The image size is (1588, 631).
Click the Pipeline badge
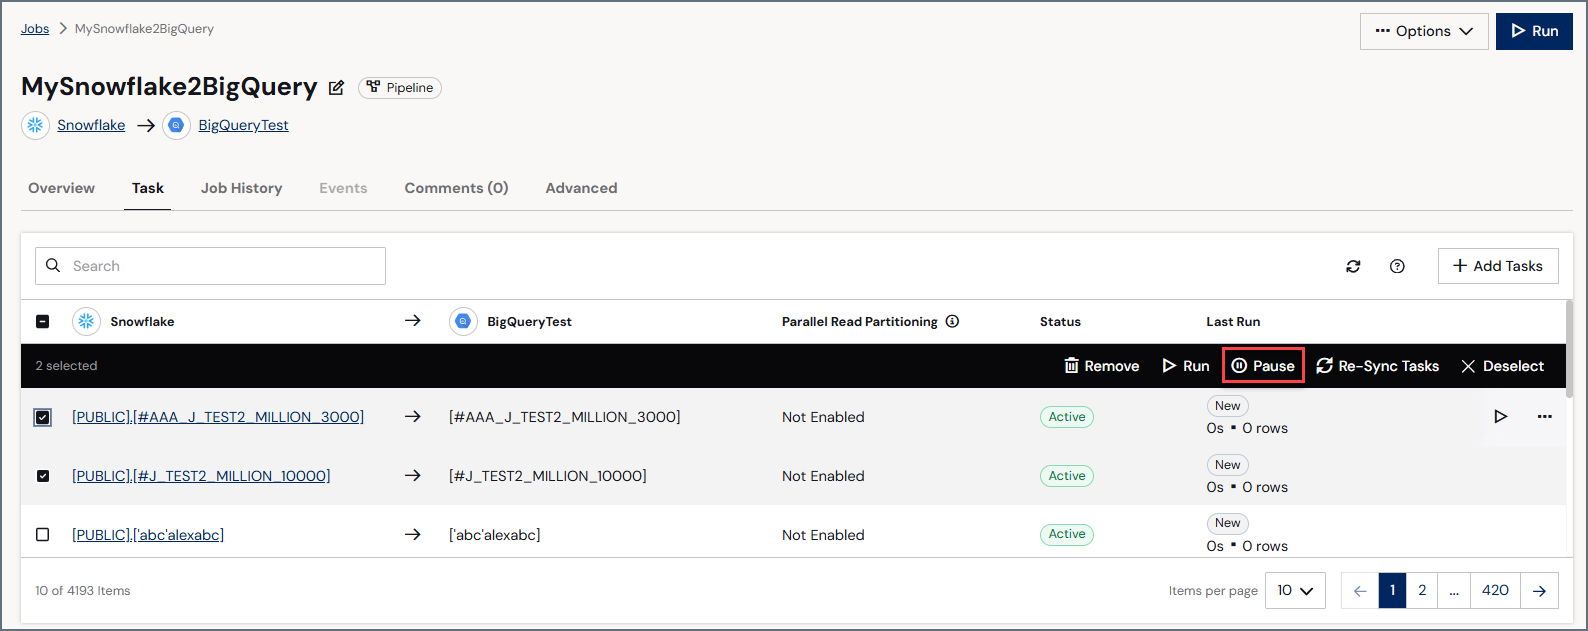click(400, 87)
